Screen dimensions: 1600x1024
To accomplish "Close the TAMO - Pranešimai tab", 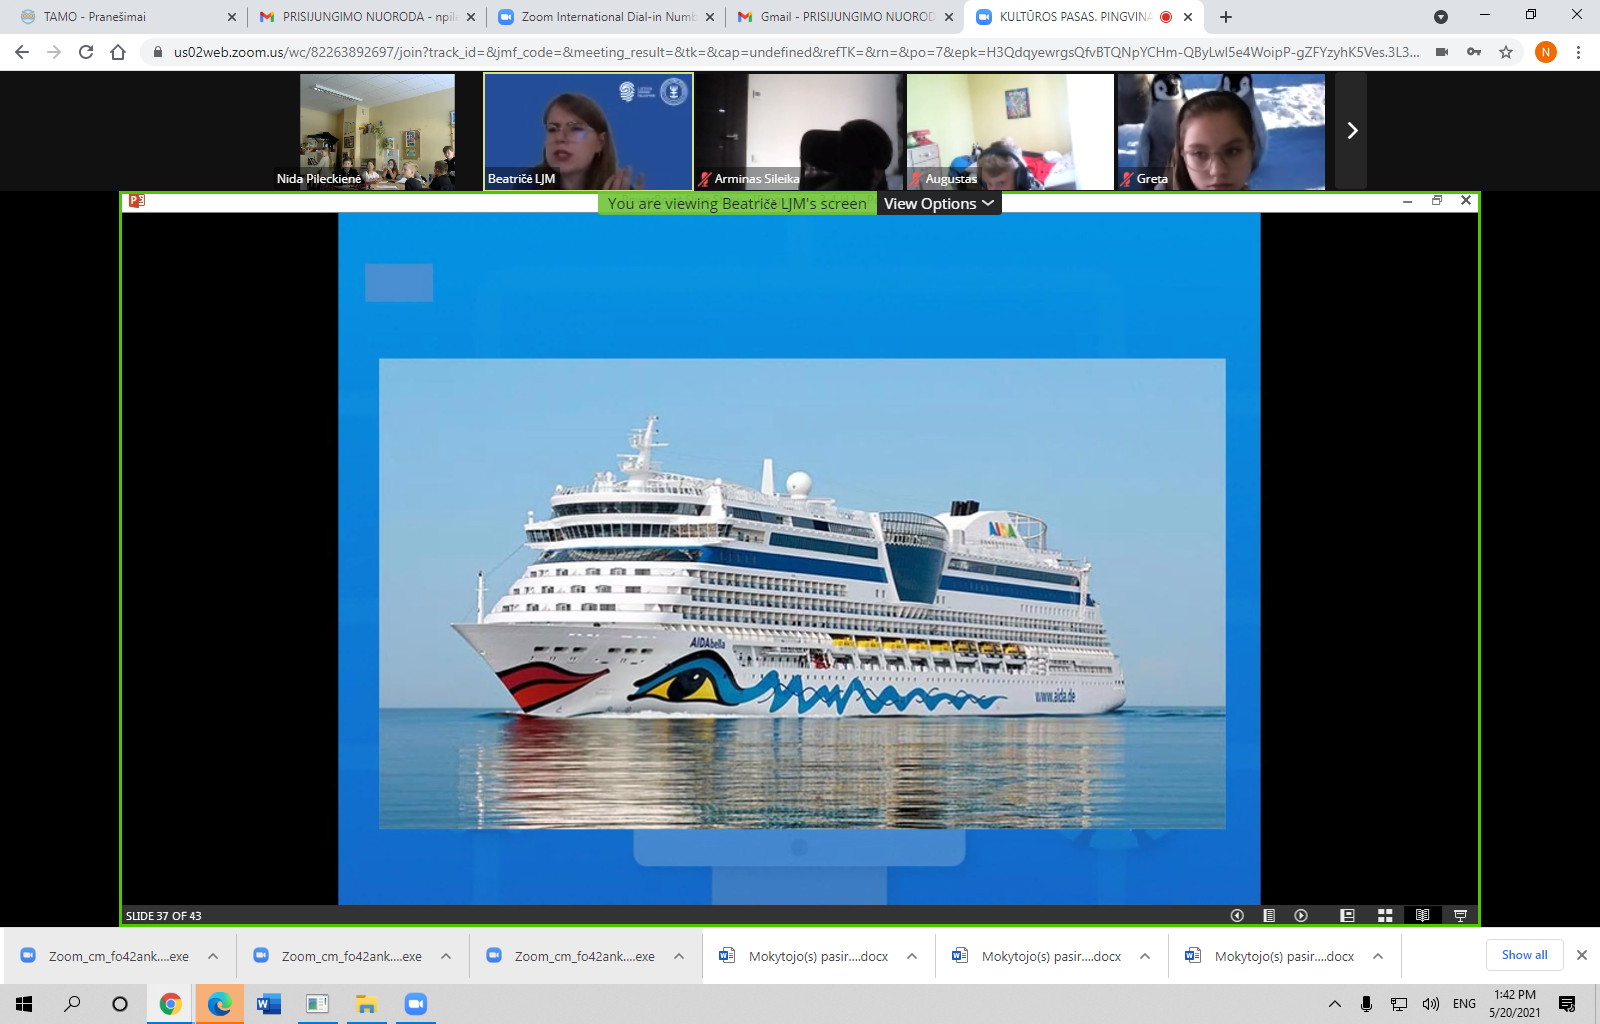I will [232, 17].
